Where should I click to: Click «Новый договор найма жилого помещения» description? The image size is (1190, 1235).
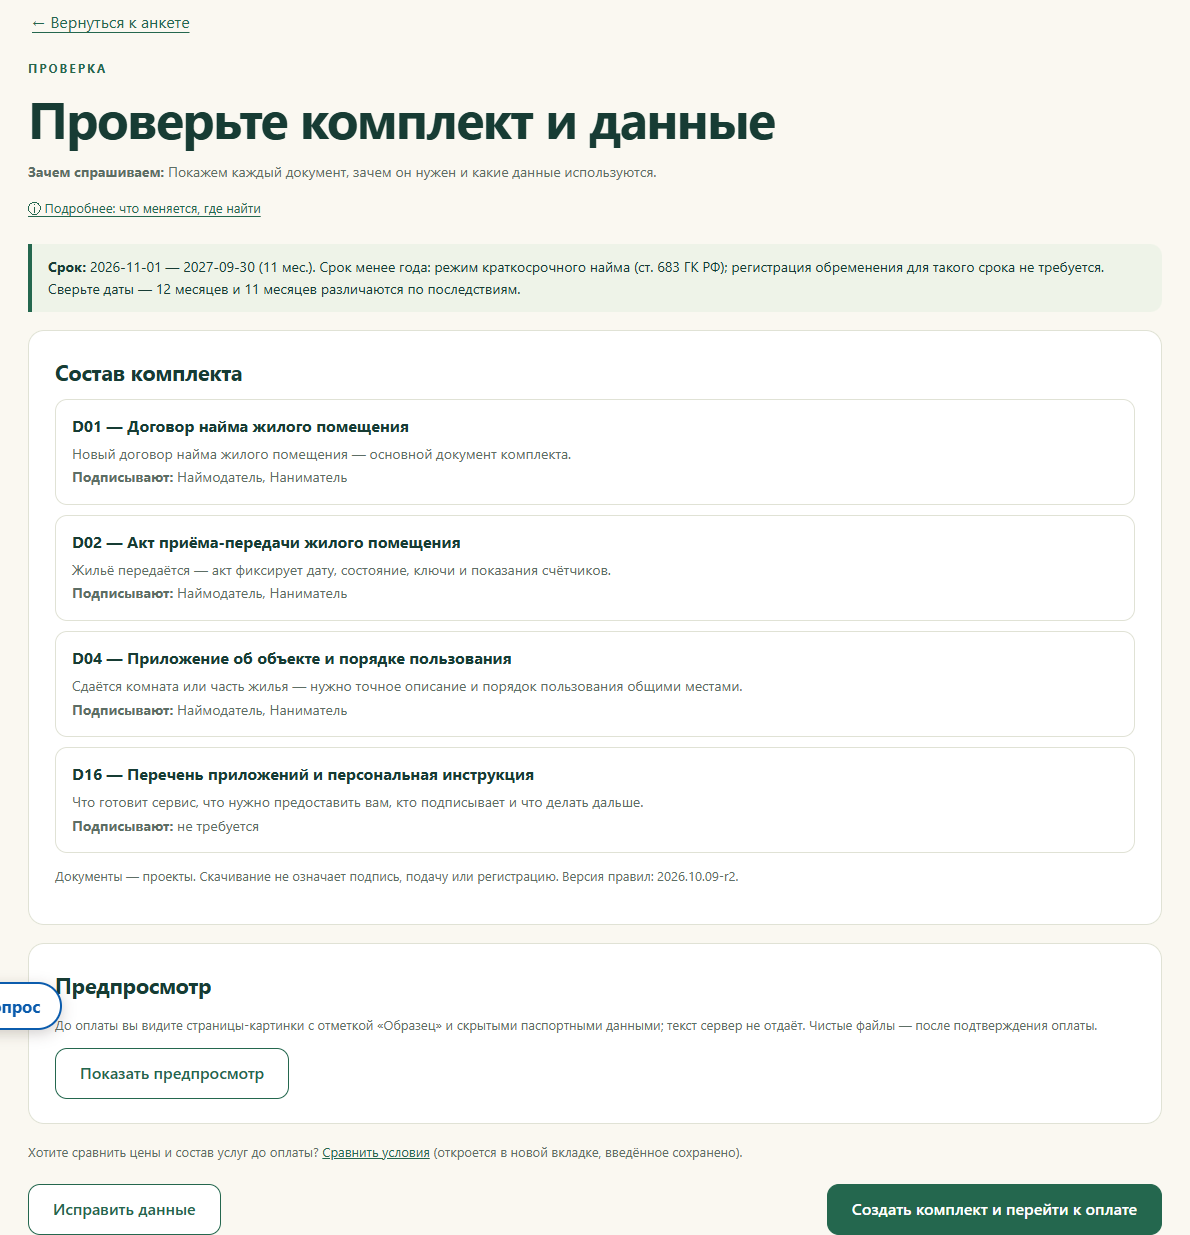322,455
